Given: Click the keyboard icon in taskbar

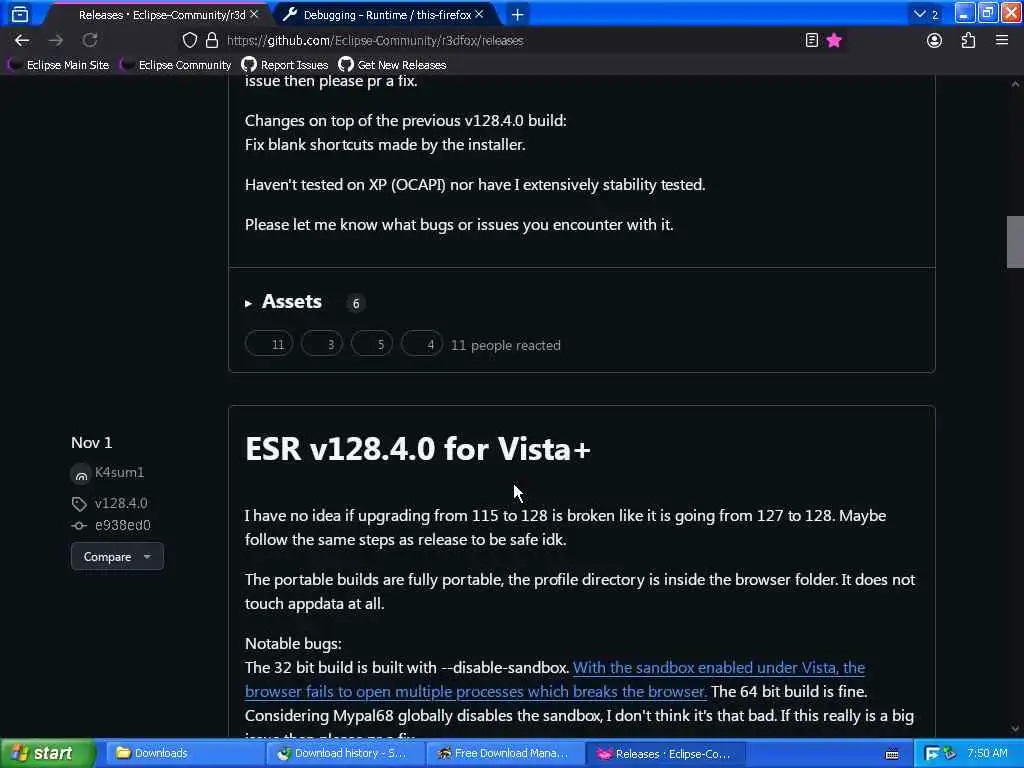Looking at the screenshot, I should (891, 754).
